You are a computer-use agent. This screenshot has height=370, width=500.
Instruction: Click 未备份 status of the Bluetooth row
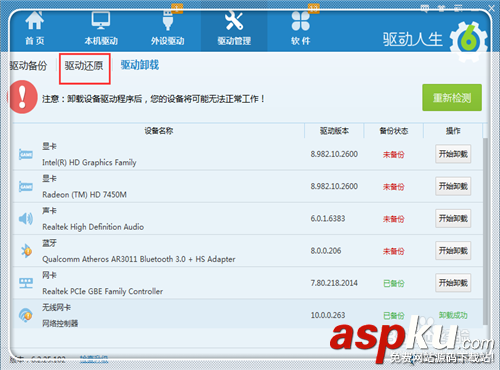tap(394, 251)
